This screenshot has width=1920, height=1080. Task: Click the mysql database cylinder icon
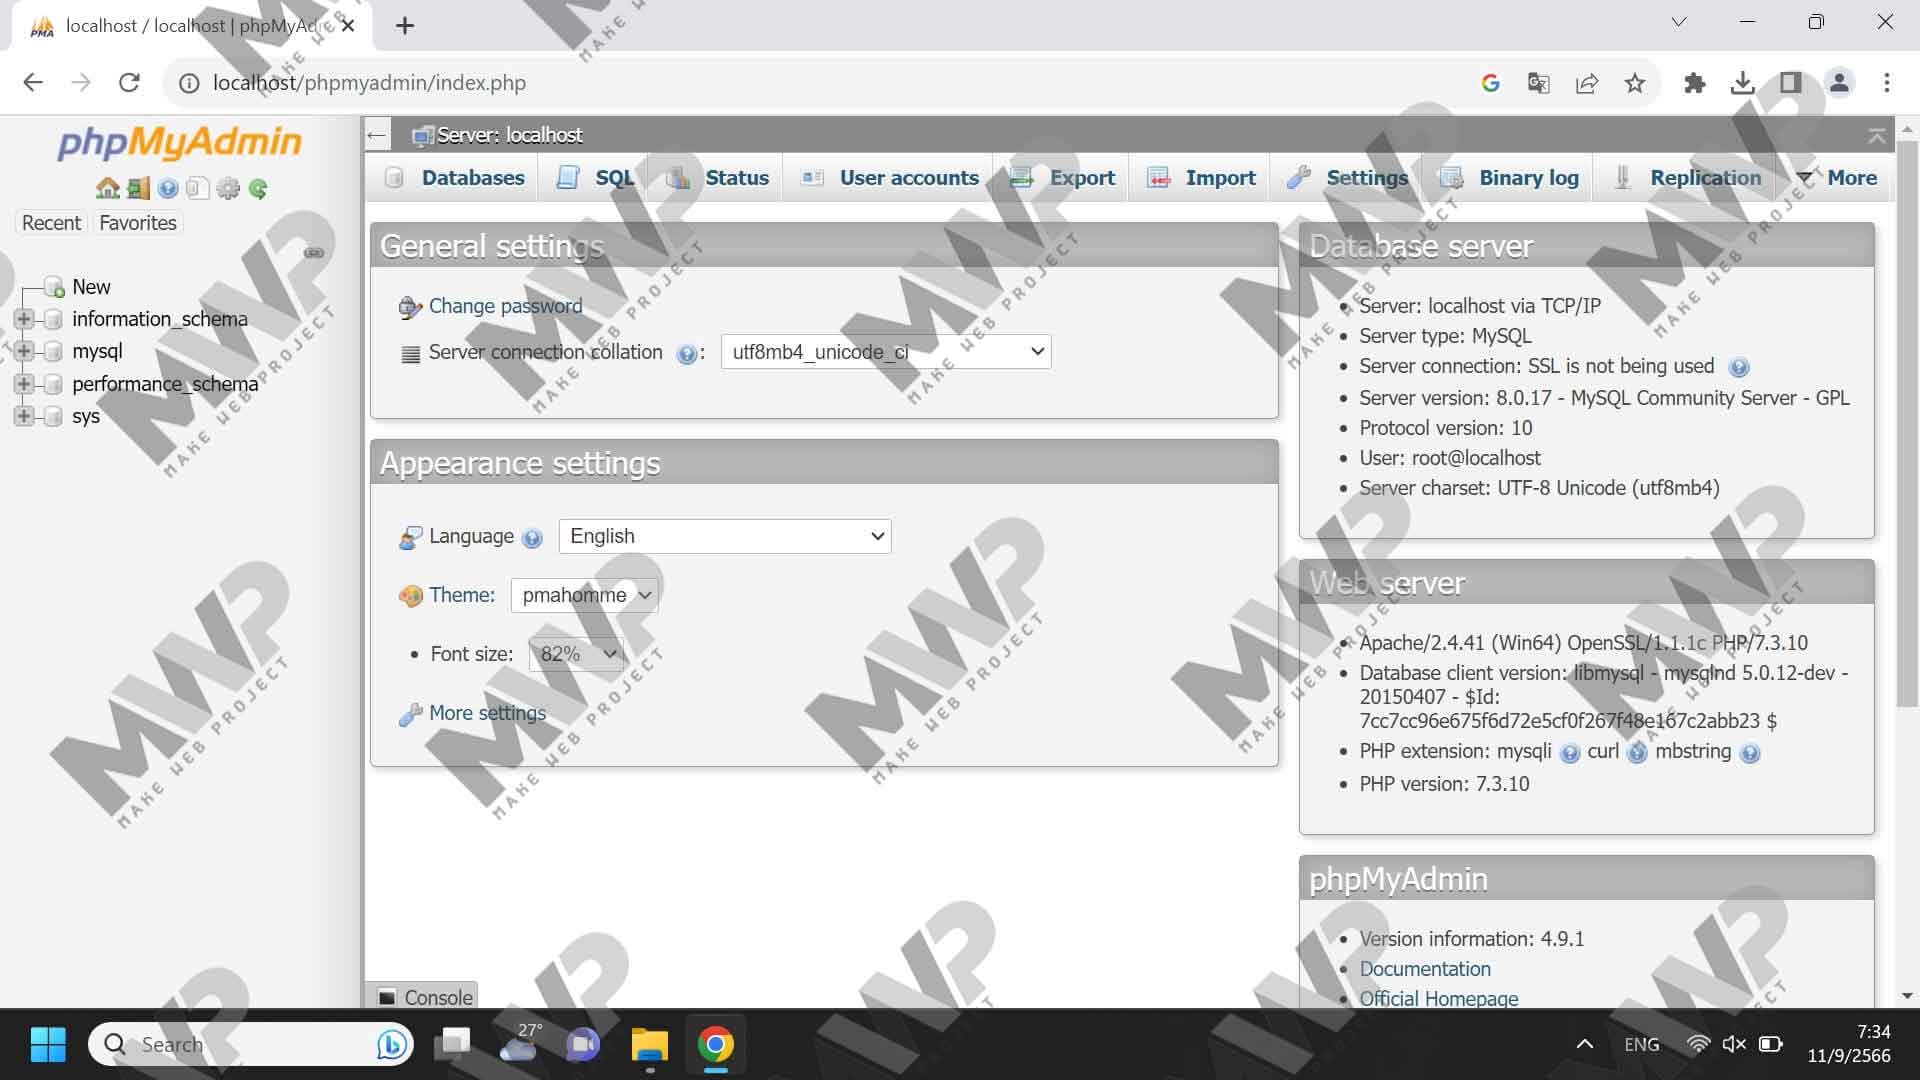coord(54,351)
